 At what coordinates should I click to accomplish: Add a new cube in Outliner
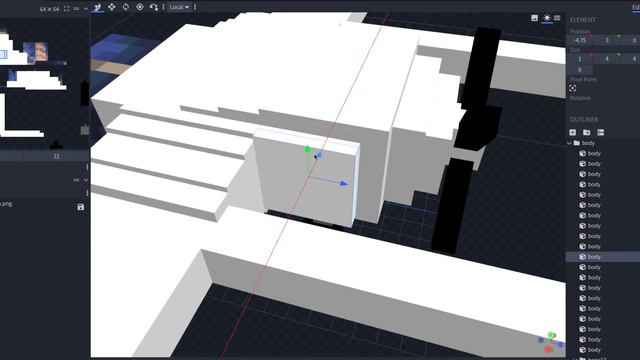point(573,132)
